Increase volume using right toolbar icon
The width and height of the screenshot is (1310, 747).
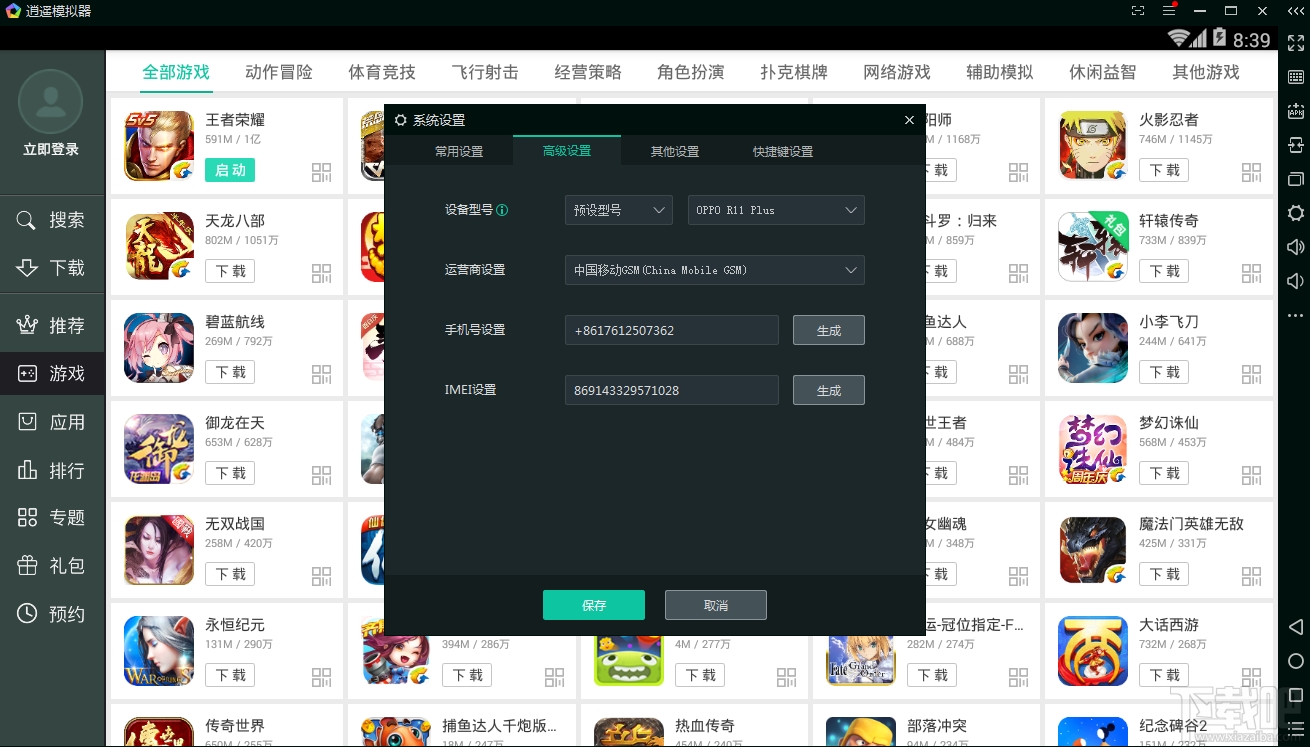point(1296,247)
